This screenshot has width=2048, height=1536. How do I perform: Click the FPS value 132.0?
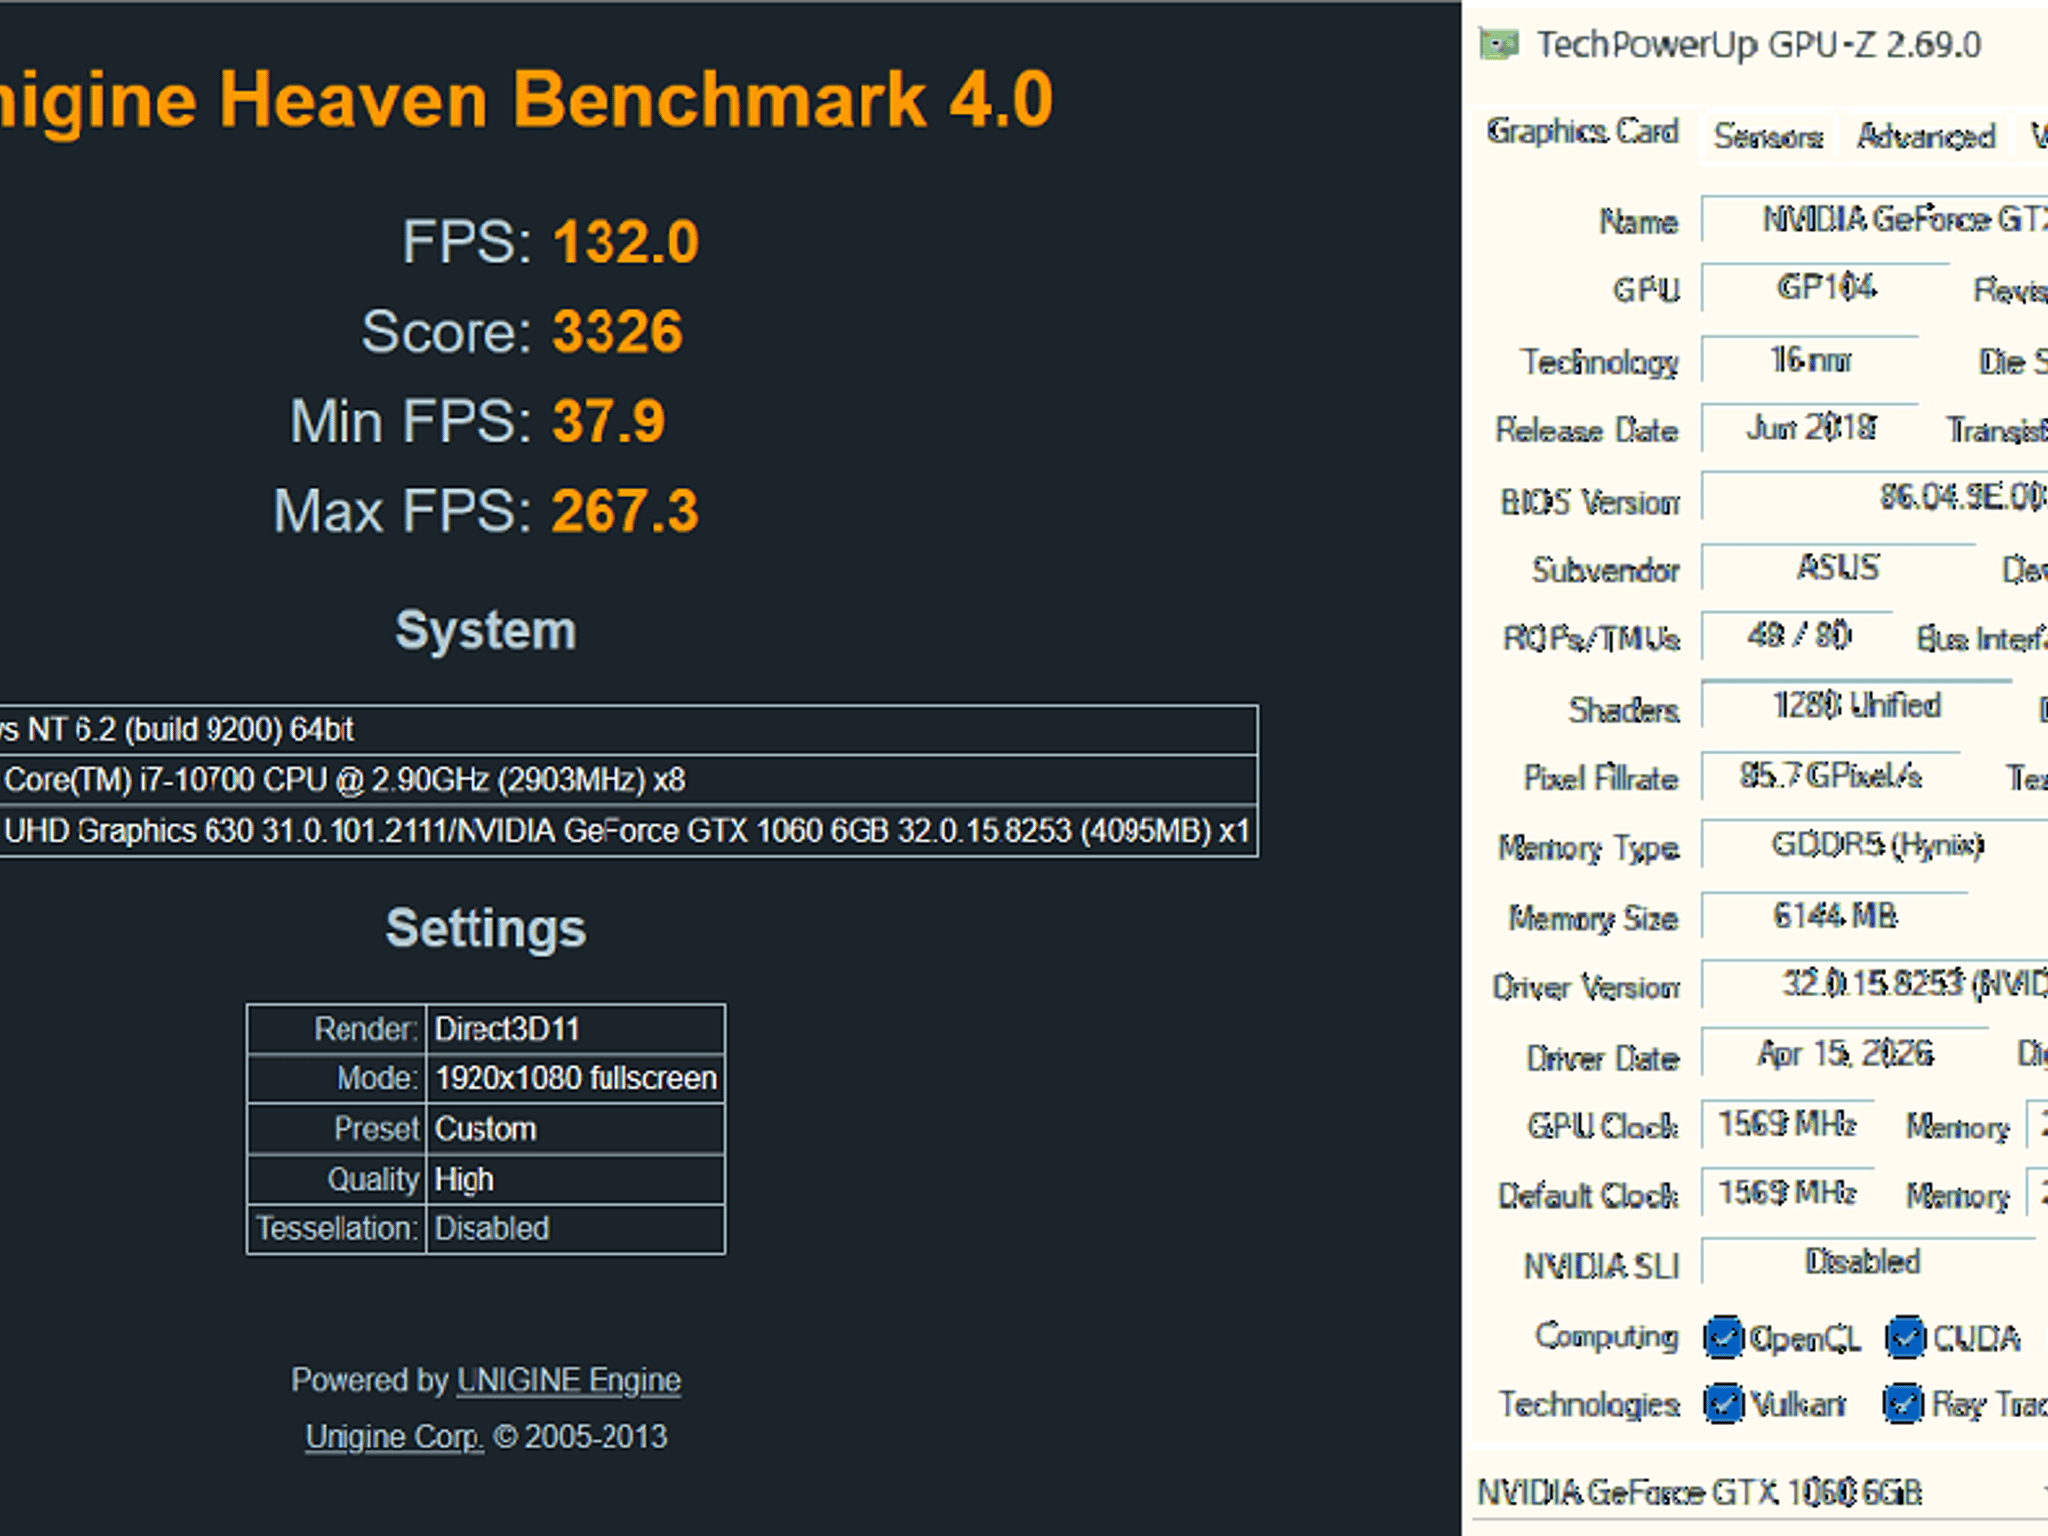(x=625, y=242)
